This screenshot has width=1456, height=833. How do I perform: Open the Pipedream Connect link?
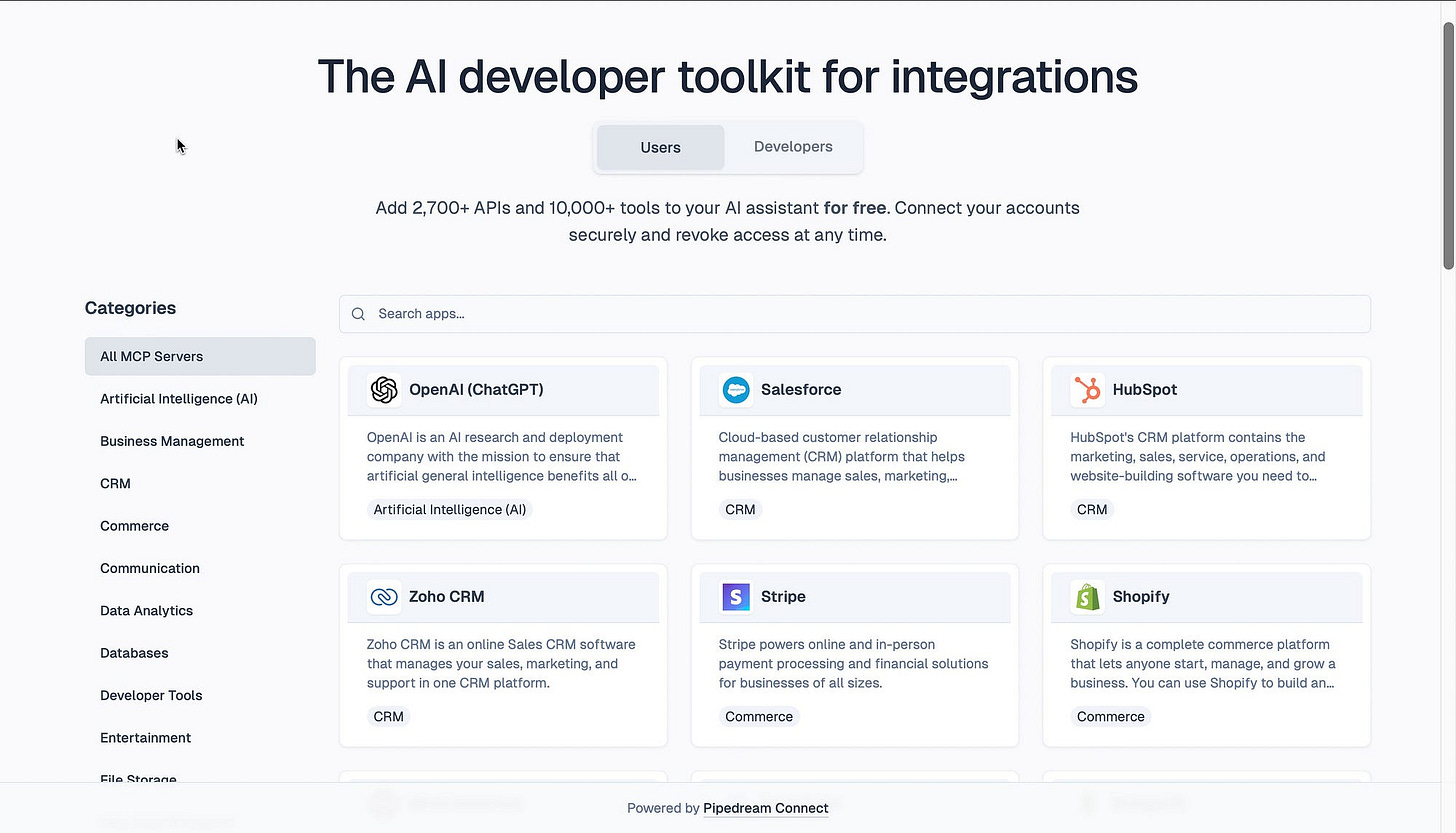(766, 809)
